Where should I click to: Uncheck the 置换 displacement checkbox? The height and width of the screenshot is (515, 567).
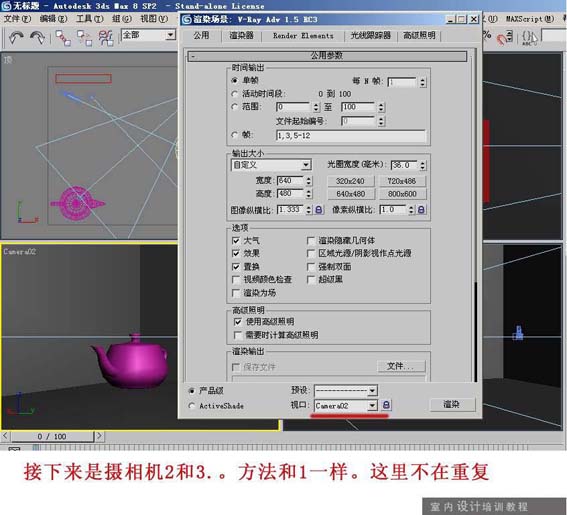(236, 267)
